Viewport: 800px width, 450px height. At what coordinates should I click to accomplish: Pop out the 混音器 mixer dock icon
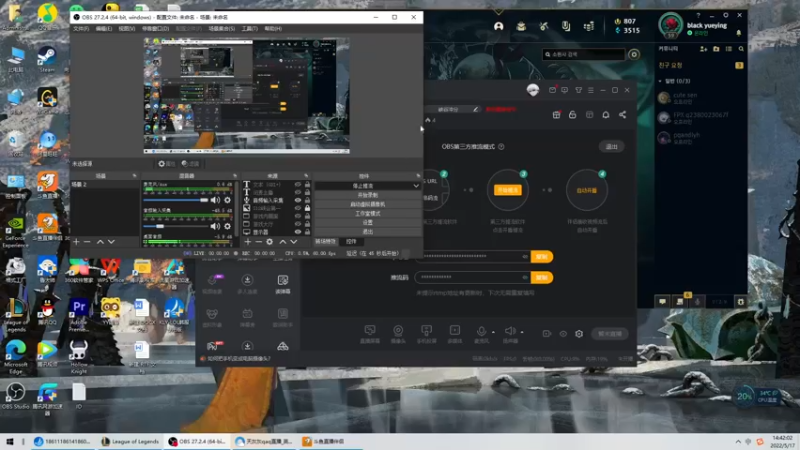click(x=235, y=176)
